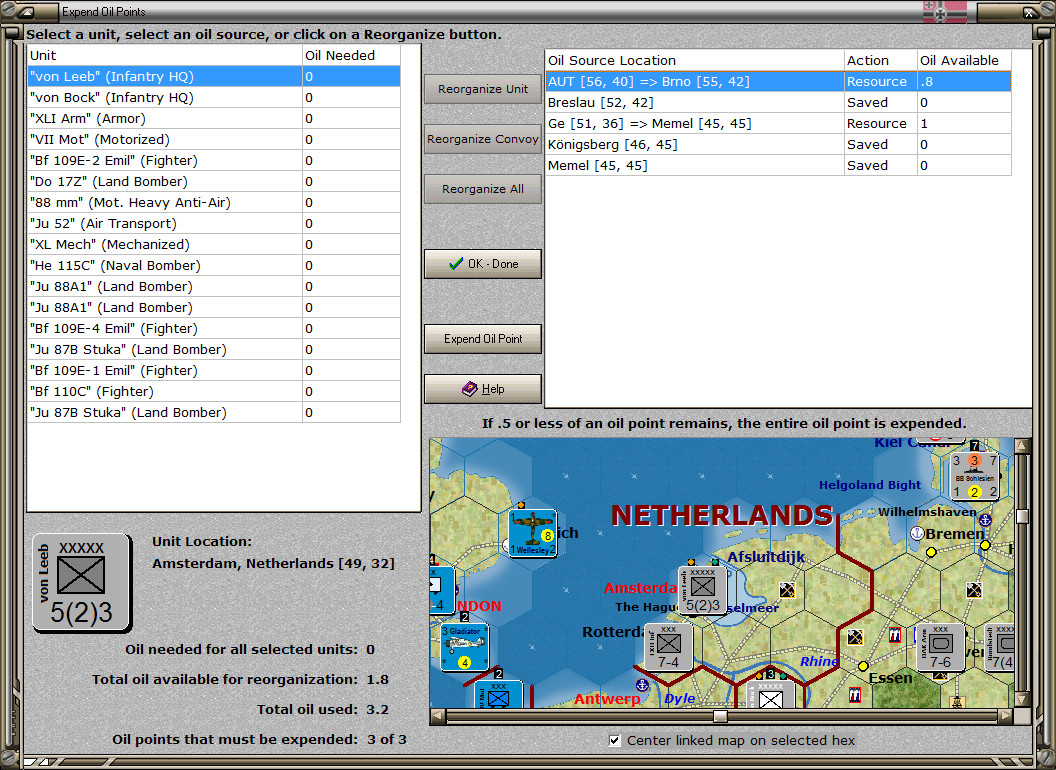Select the "von Leeb" (Infantry HQ) row

coord(214,76)
